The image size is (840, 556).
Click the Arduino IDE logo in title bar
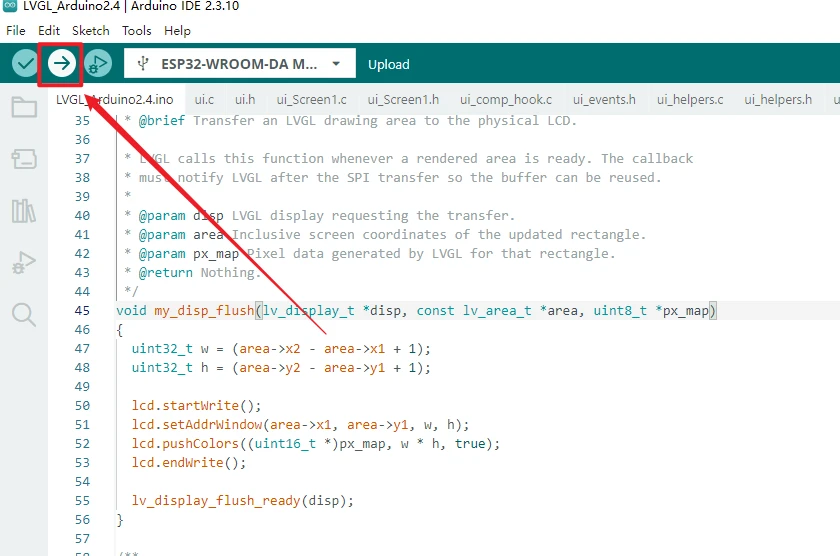tap(10, 6)
